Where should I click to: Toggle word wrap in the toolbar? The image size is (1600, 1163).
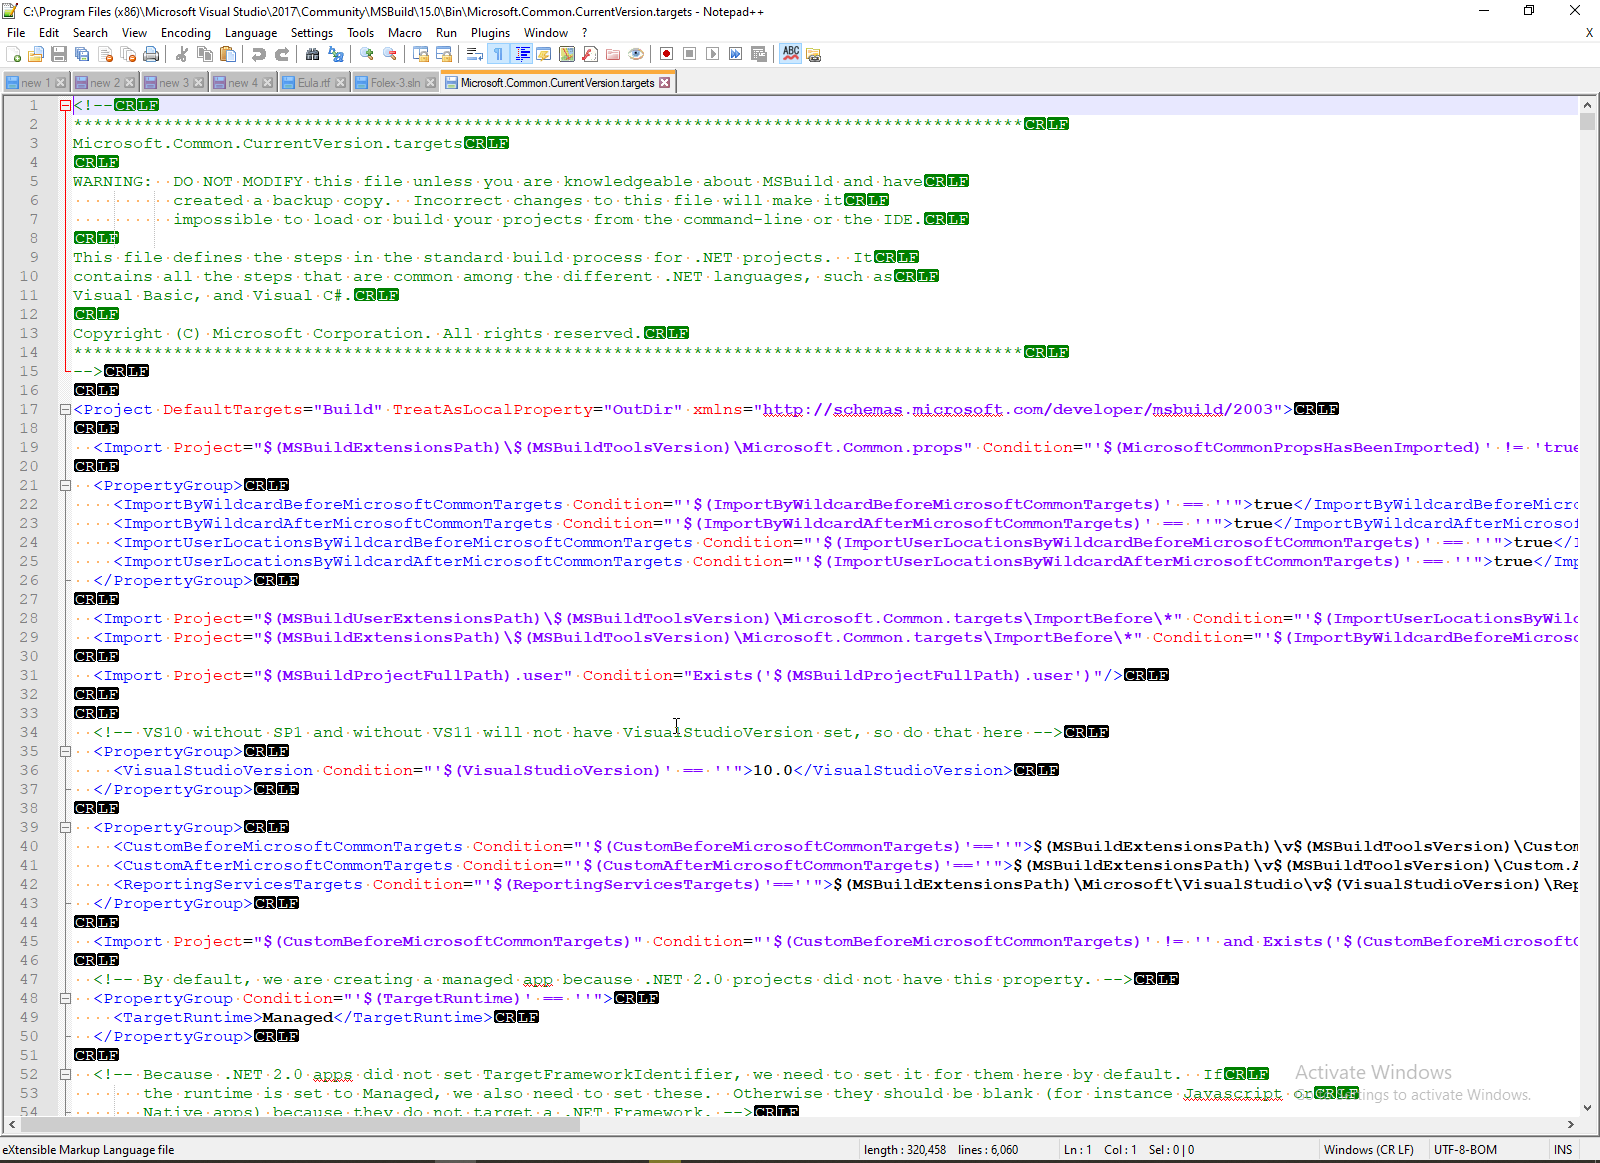[475, 54]
